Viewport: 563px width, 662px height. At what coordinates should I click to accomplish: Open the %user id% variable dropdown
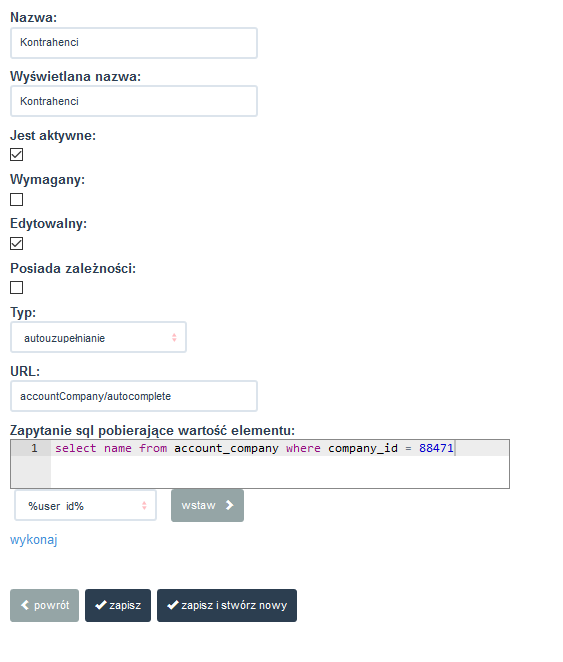(x=86, y=505)
